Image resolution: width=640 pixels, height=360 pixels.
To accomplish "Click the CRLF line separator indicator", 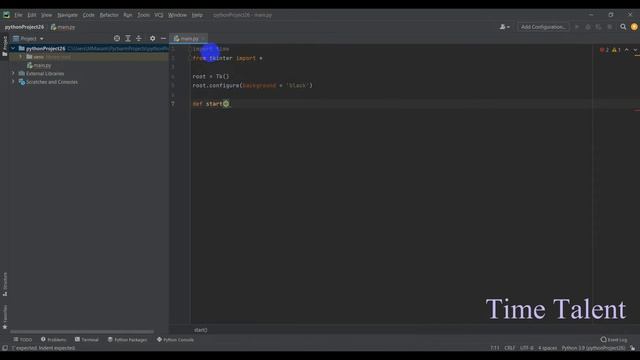I will point(509,348).
